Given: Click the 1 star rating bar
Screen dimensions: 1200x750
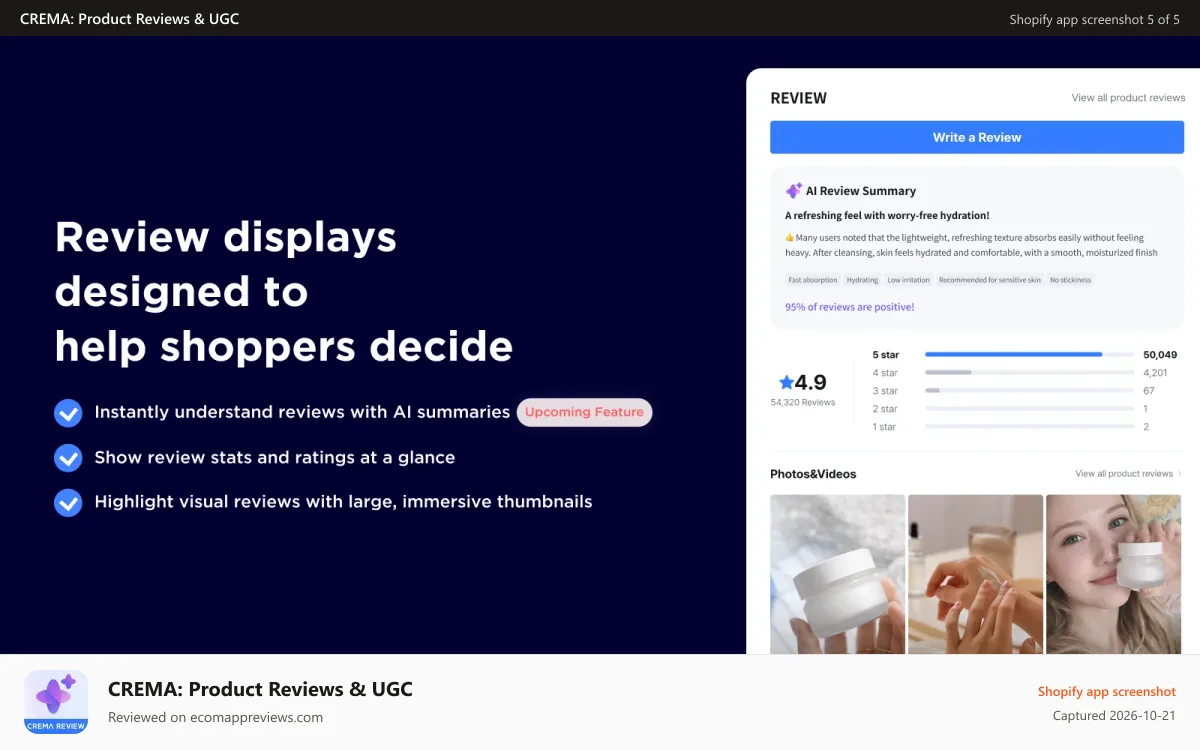Looking at the screenshot, I should point(1029,427).
